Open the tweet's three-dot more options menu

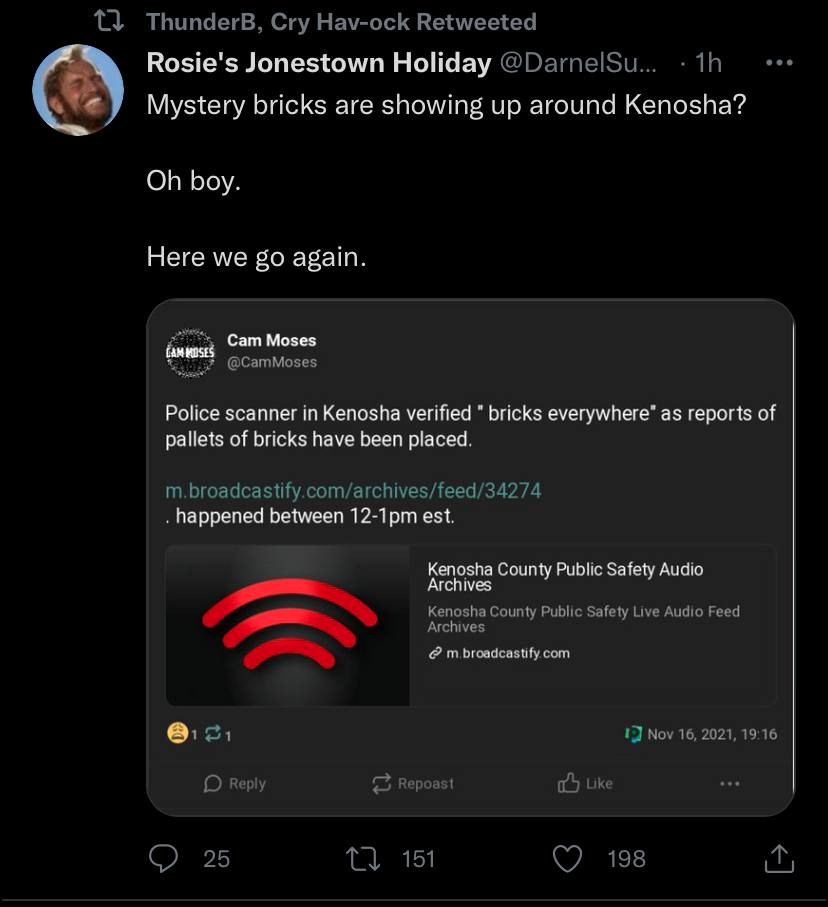point(779,63)
